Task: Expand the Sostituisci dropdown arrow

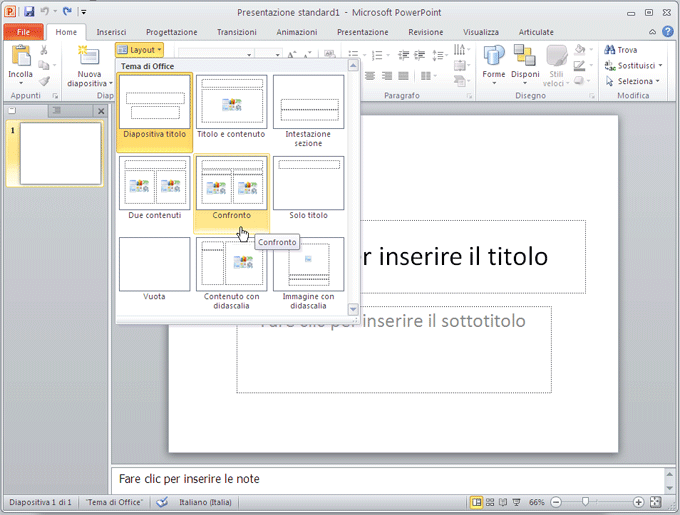Action: [x=660, y=65]
